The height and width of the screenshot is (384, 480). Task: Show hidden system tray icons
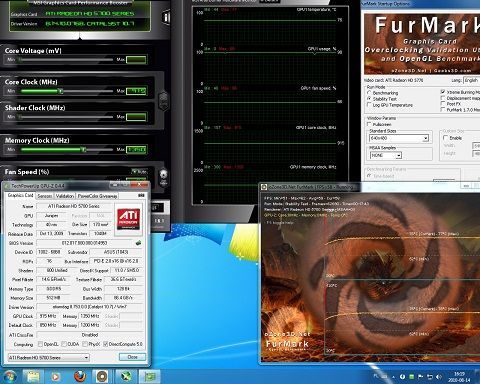coord(394,377)
